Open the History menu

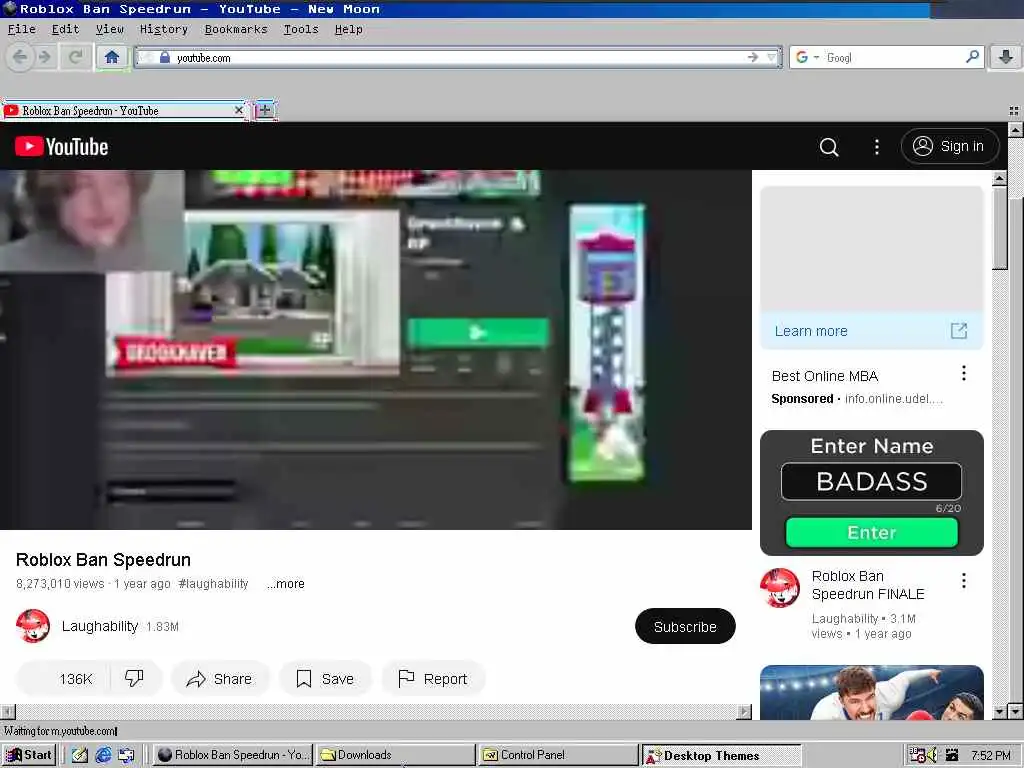(163, 29)
